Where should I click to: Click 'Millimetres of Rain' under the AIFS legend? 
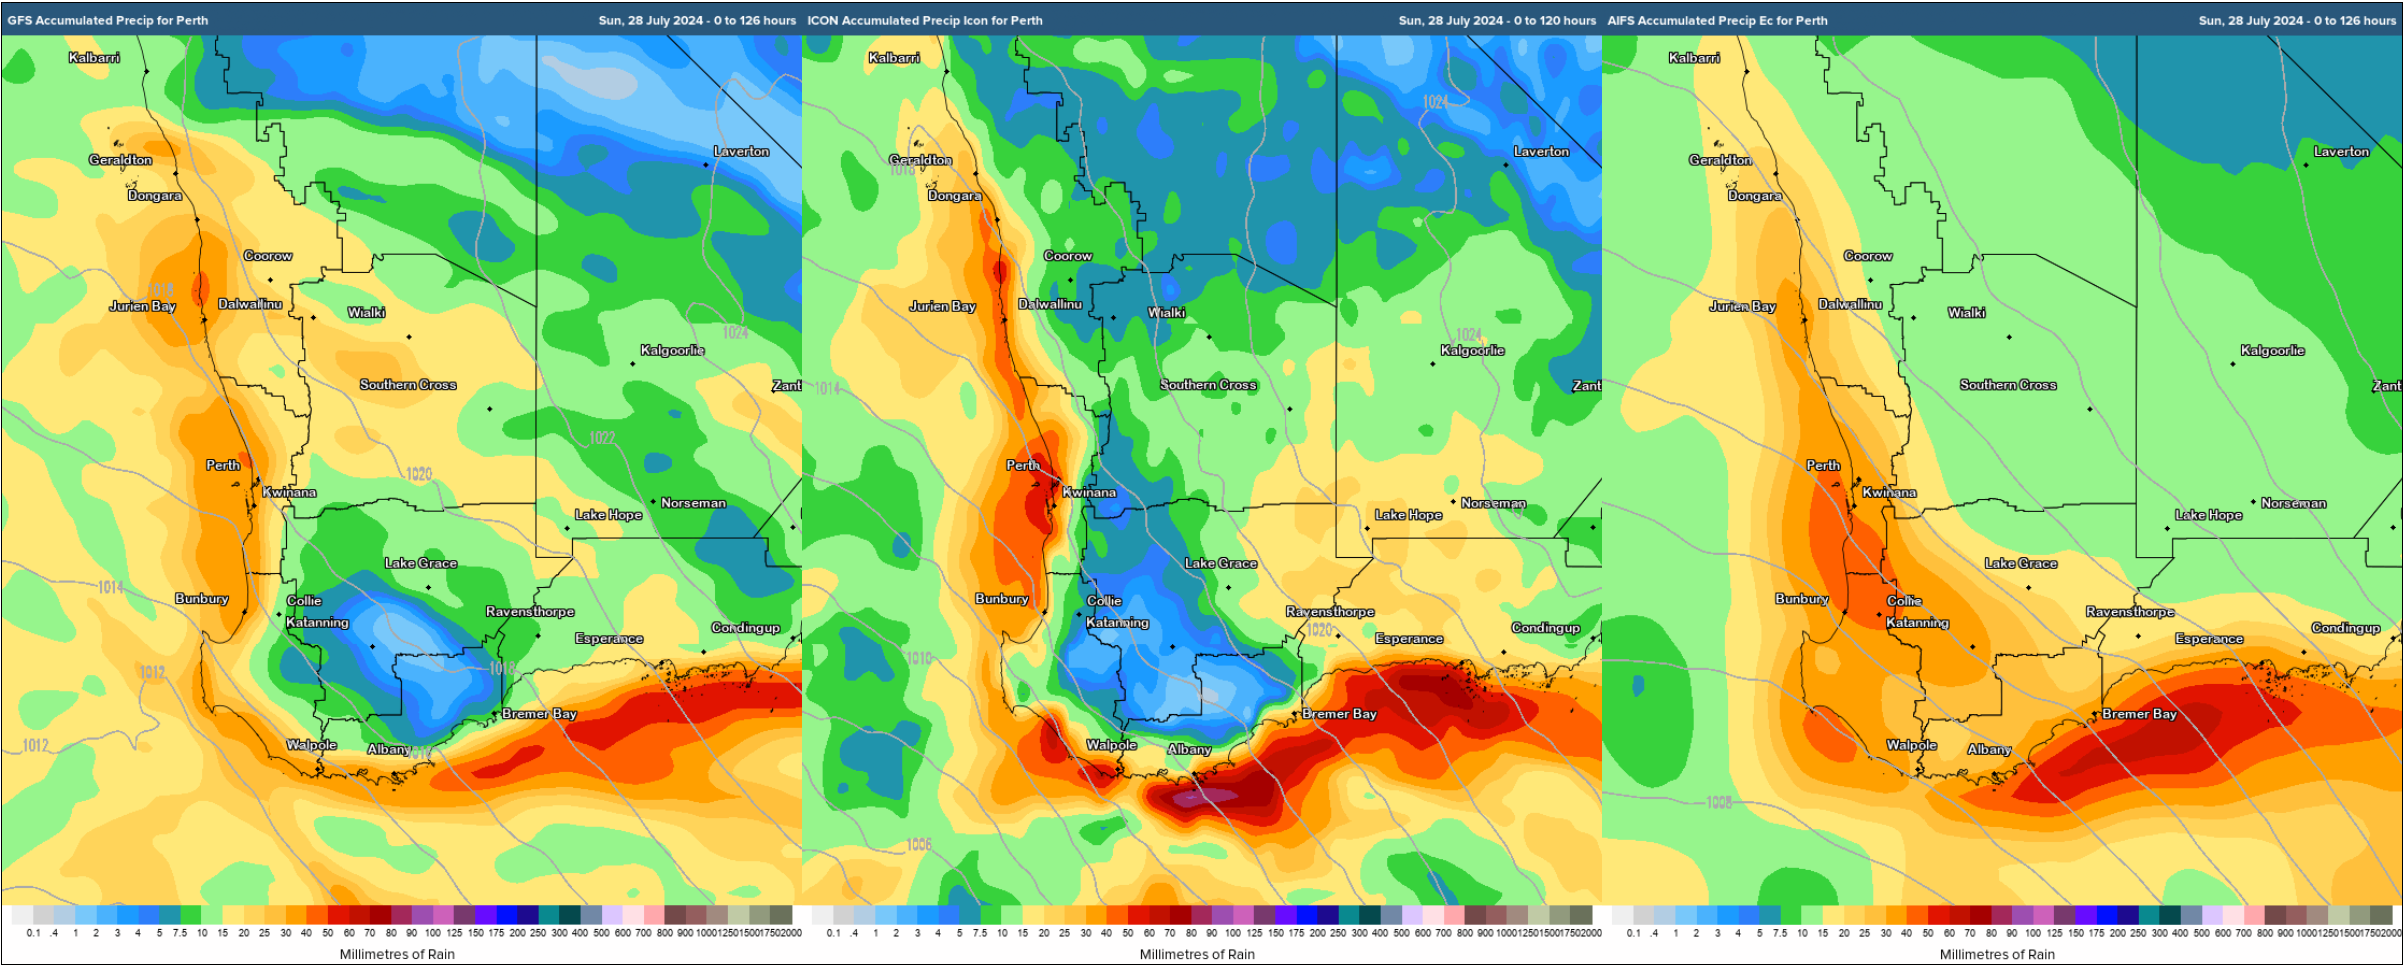[1997, 954]
